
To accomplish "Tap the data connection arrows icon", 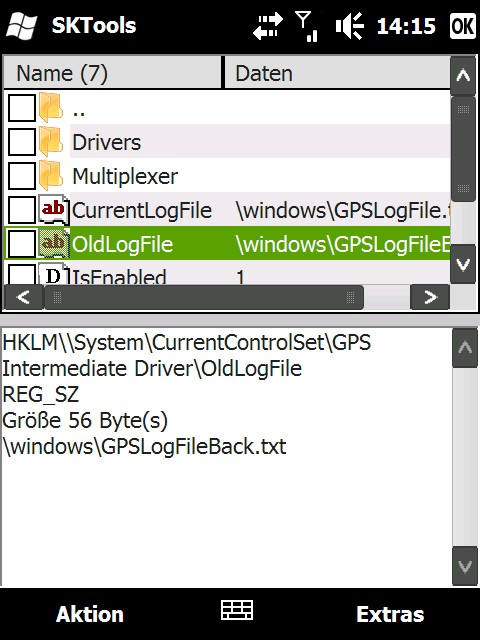I will 268,26.
